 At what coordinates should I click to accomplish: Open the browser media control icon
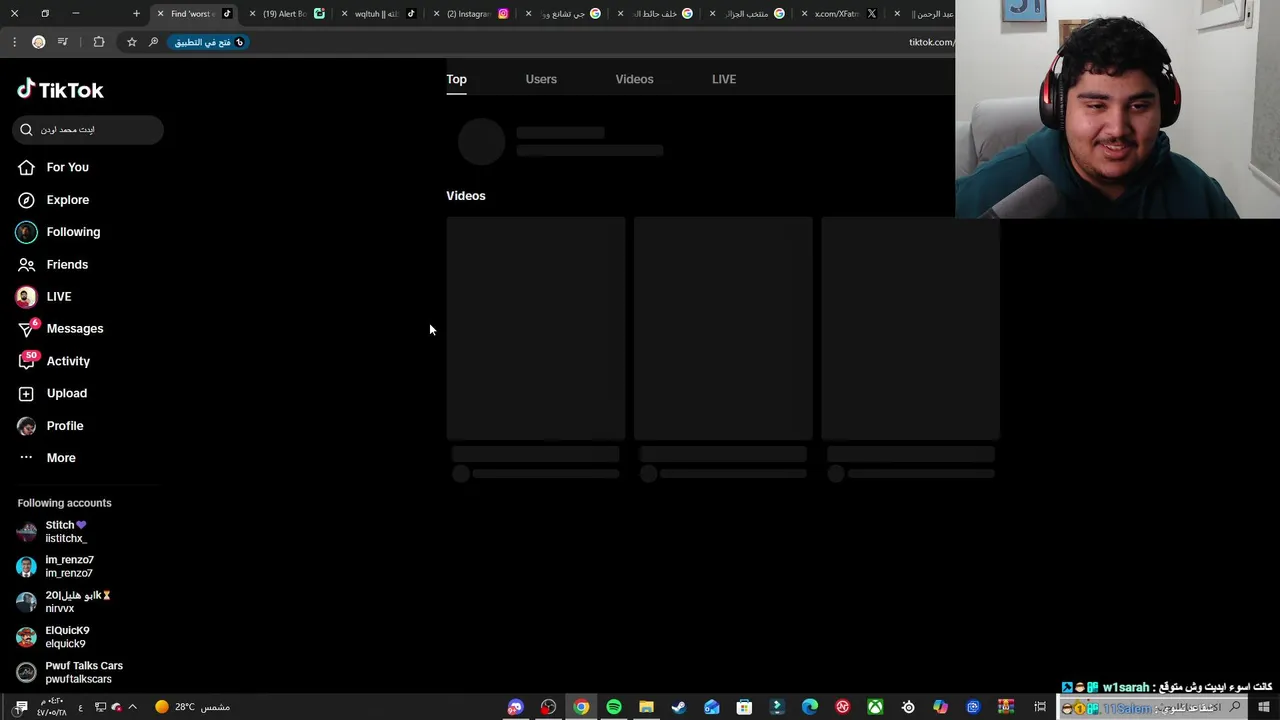point(62,42)
